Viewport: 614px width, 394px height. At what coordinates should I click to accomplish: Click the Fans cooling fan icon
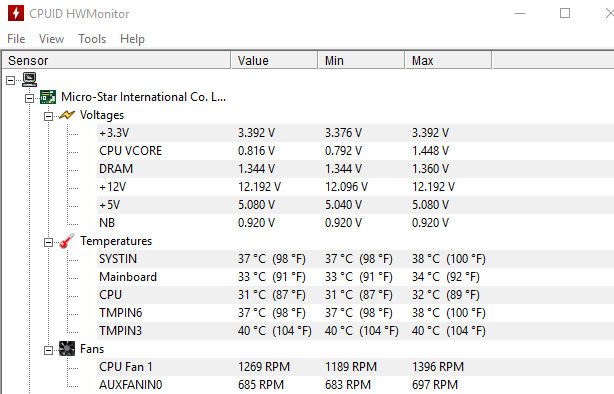point(67,349)
